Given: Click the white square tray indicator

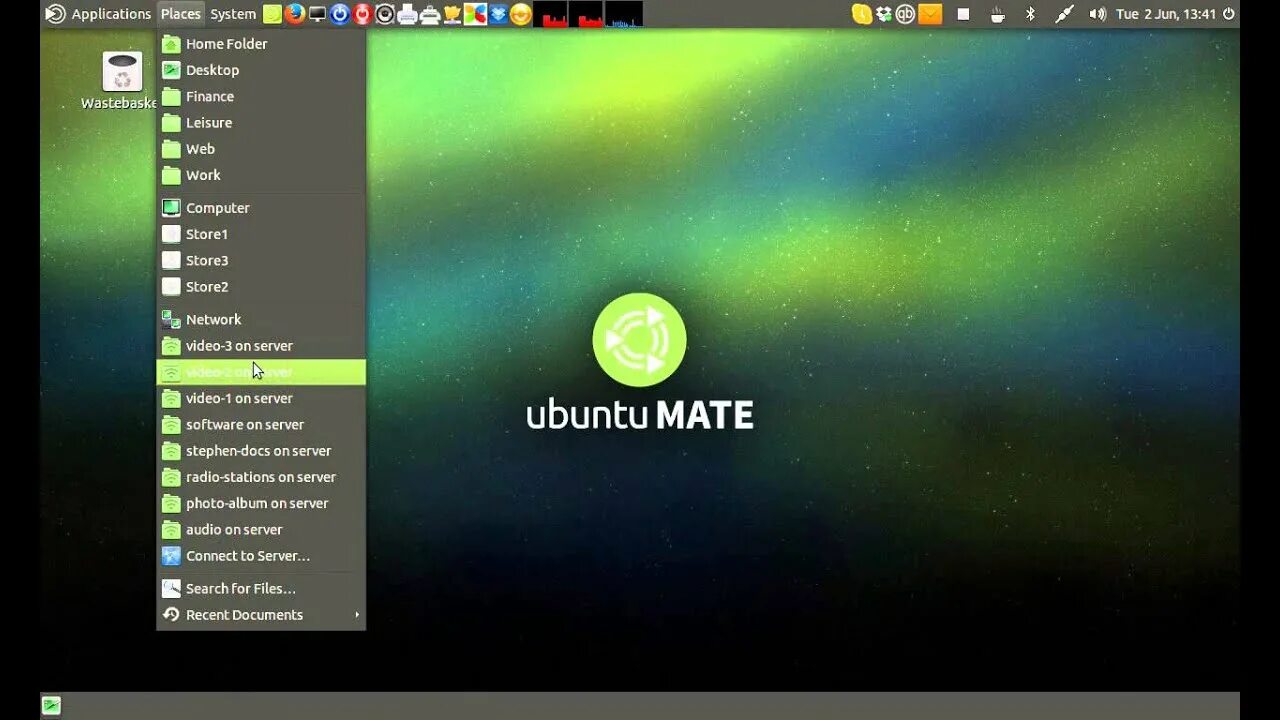Looking at the screenshot, I should point(963,14).
